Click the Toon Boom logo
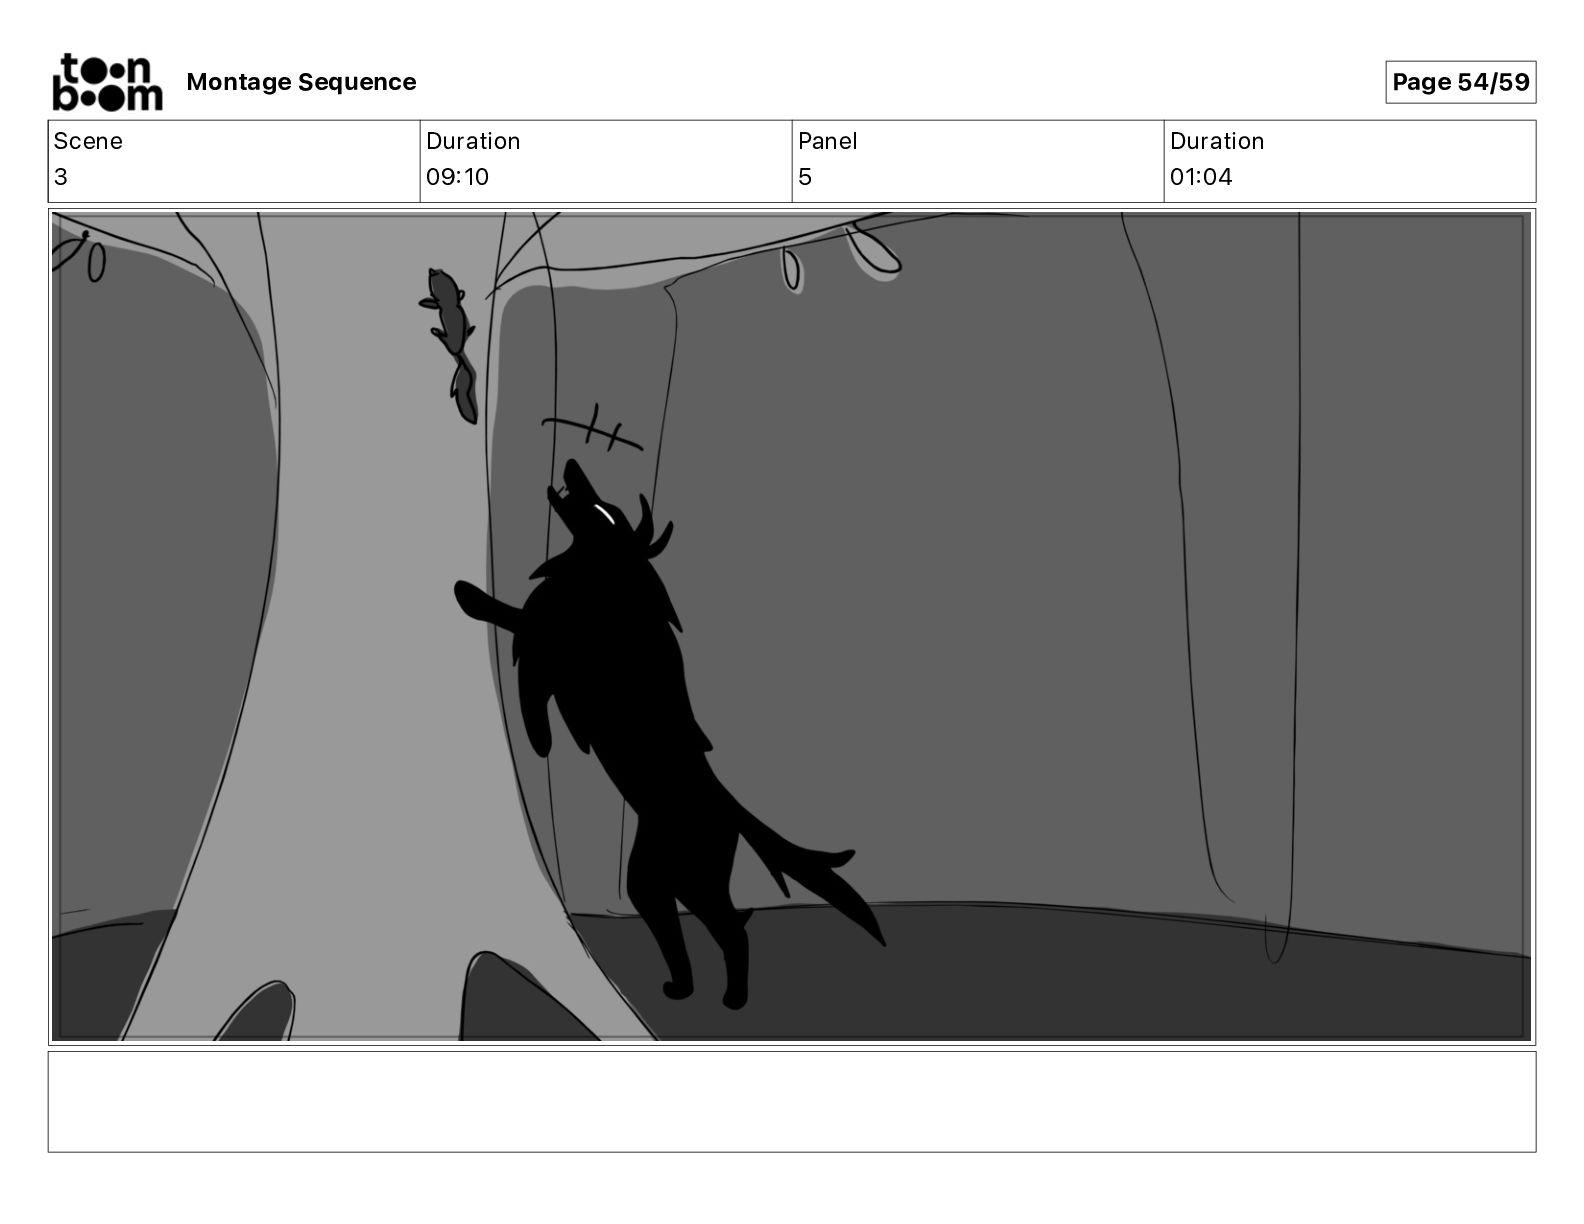The image size is (1584, 1224). click(107, 82)
